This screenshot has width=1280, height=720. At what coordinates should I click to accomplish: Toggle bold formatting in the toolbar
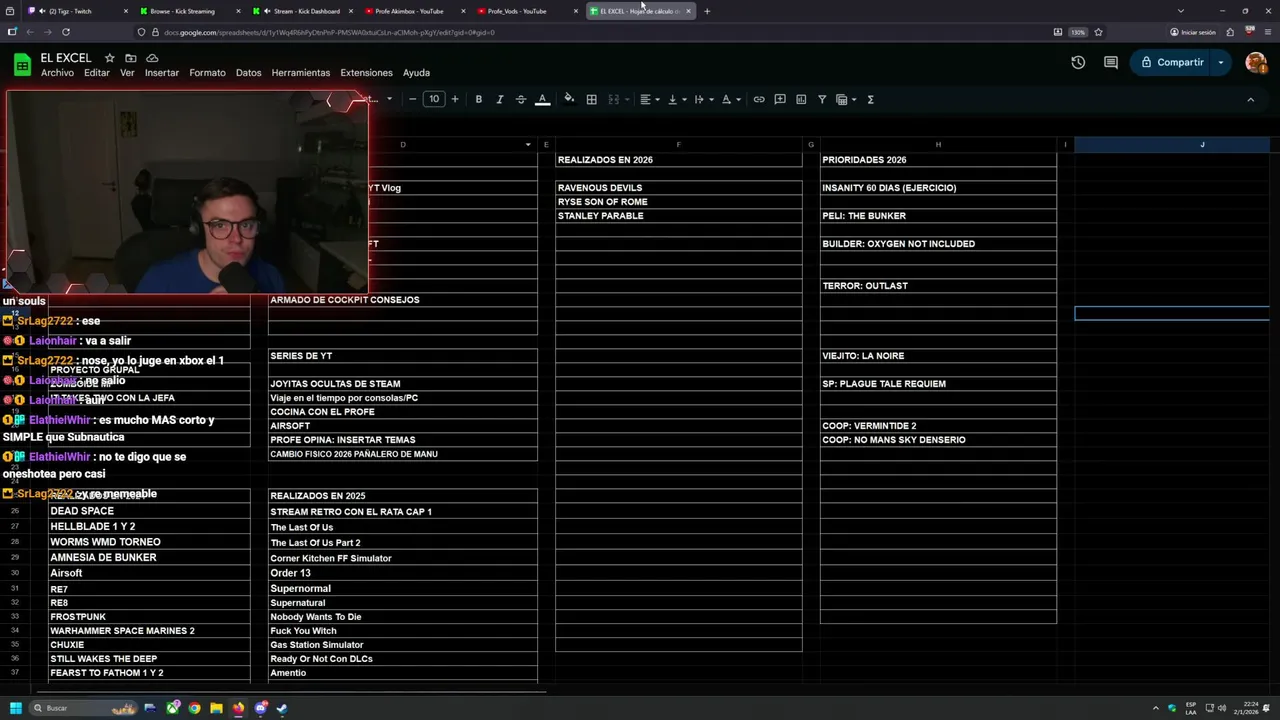tap(479, 99)
